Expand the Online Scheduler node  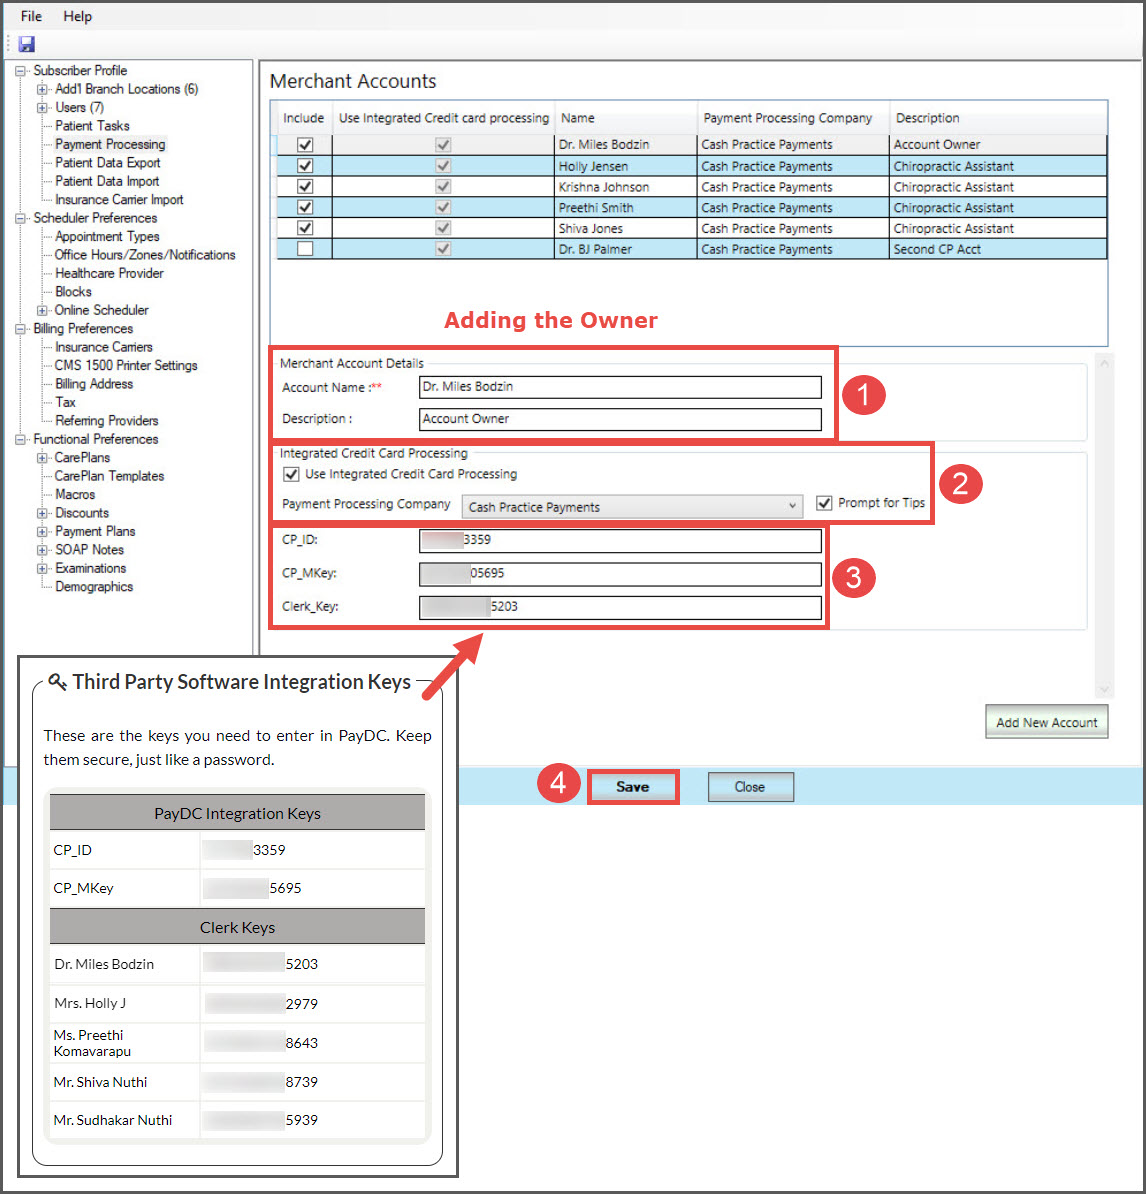click(43, 311)
